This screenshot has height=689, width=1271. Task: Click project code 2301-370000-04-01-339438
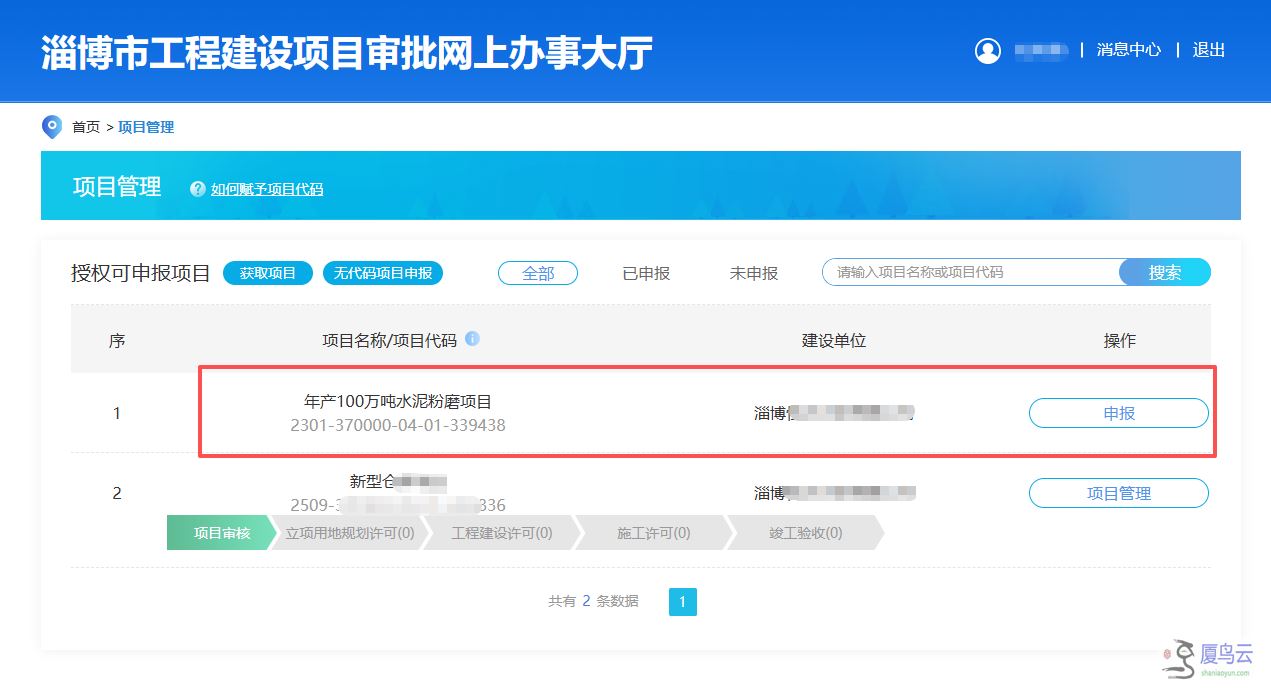tap(398, 425)
